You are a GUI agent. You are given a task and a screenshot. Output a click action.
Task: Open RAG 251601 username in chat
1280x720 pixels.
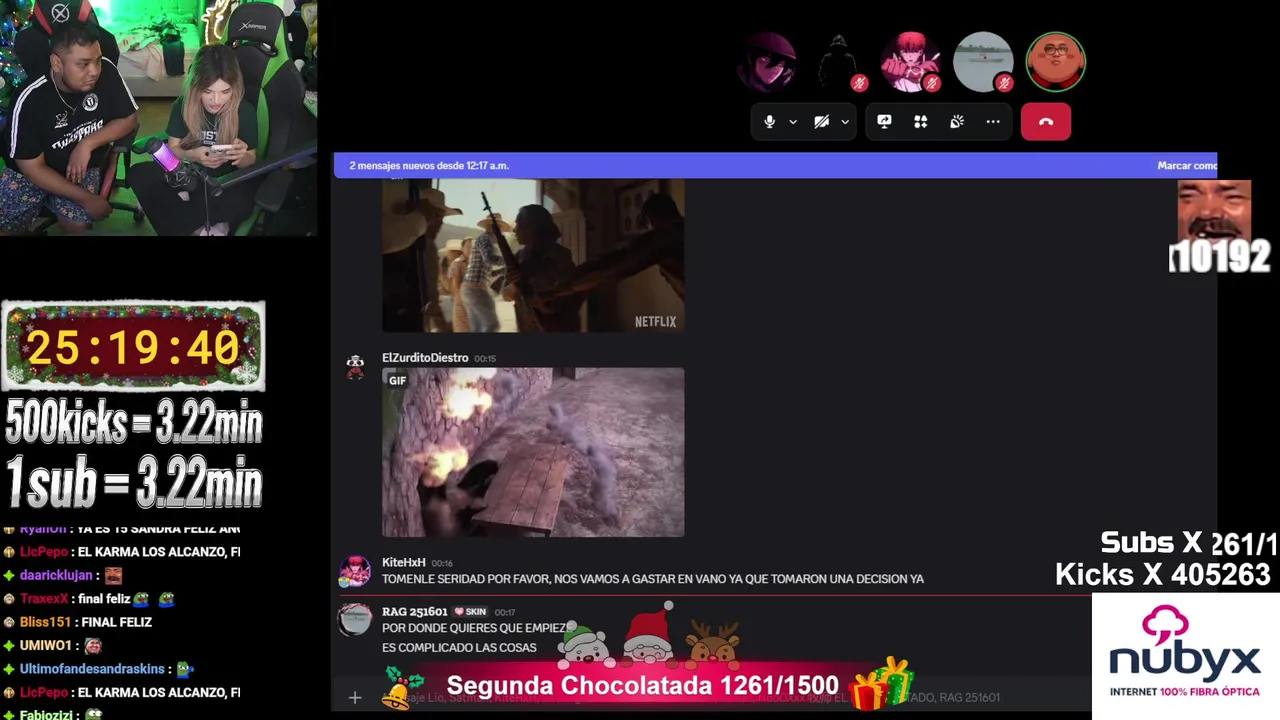pyautogui.click(x=414, y=612)
